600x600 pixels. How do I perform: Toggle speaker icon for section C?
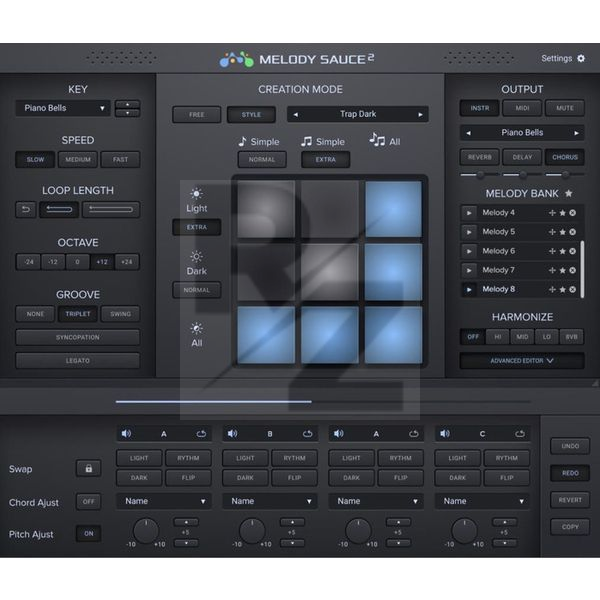(x=445, y=434)
